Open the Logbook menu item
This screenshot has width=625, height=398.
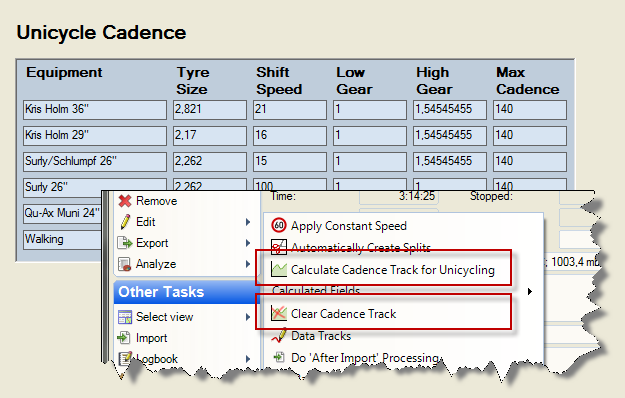157,359
